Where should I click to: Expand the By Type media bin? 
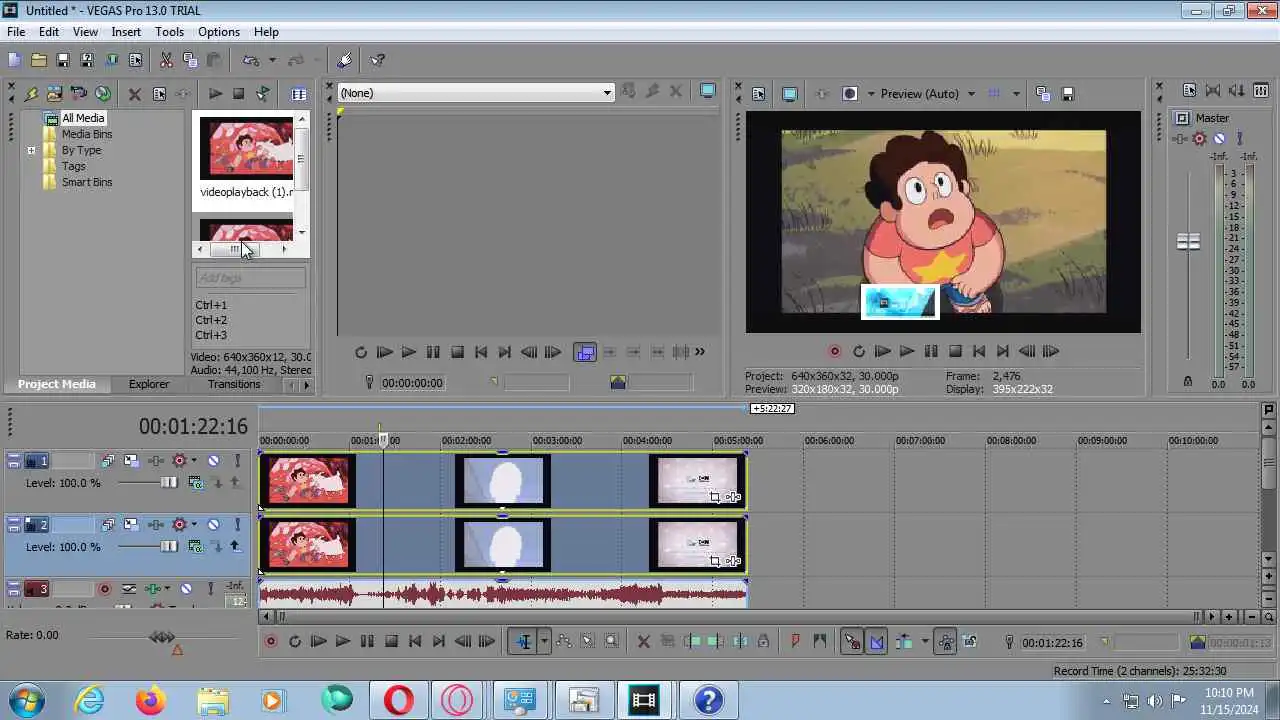point(31,151)
